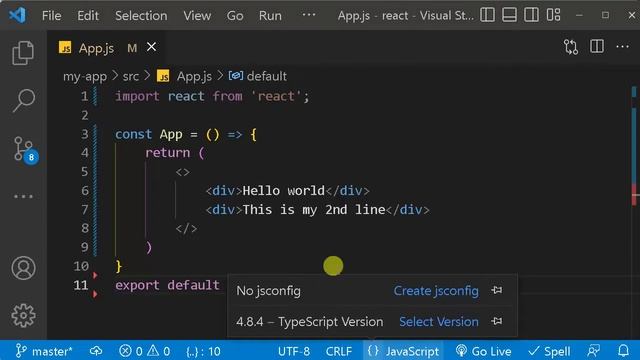Click the feedback person icon in status bar
This screenshot has height=360, width=640.
tap(594, 351)
